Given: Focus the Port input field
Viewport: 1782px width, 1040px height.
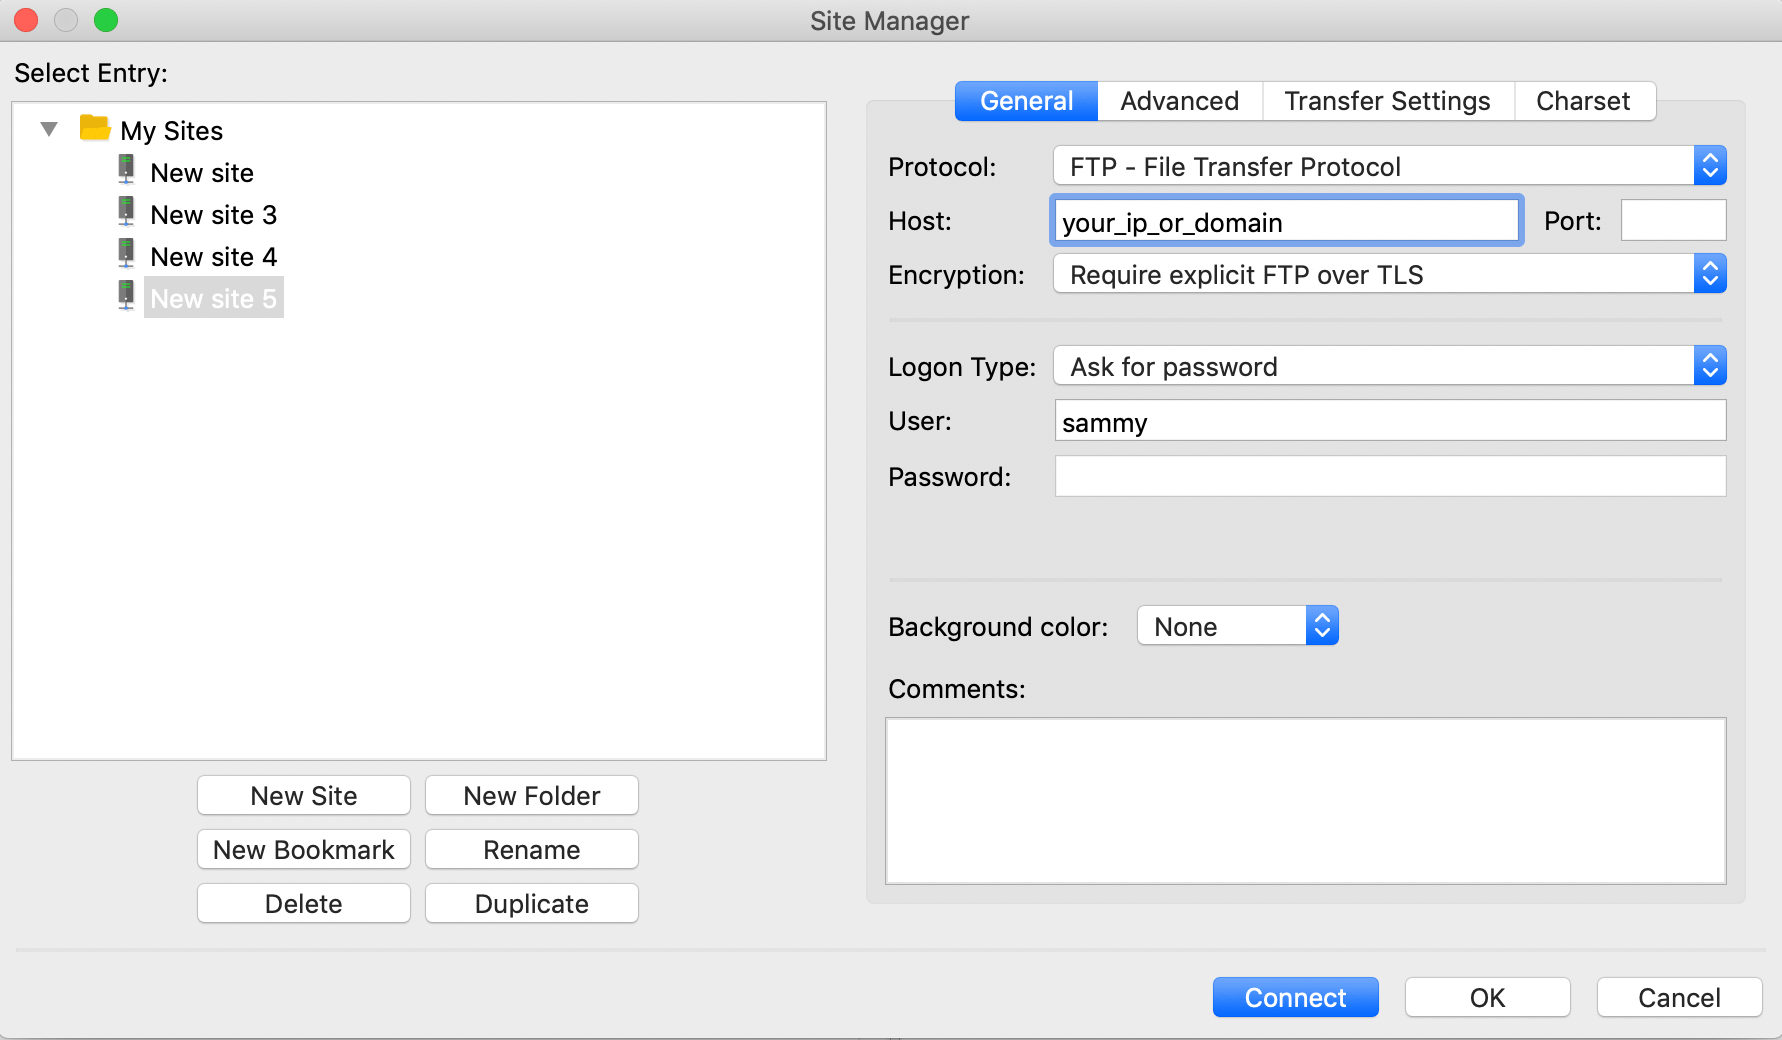Looking at the screenshot, I should point(1673,221).
